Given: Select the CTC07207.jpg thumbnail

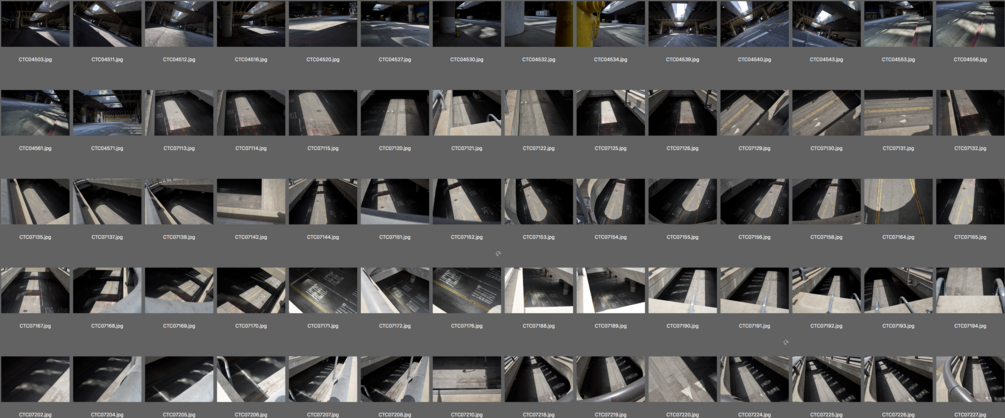Looking at the screenshot, I should click(x=322, y=379).
